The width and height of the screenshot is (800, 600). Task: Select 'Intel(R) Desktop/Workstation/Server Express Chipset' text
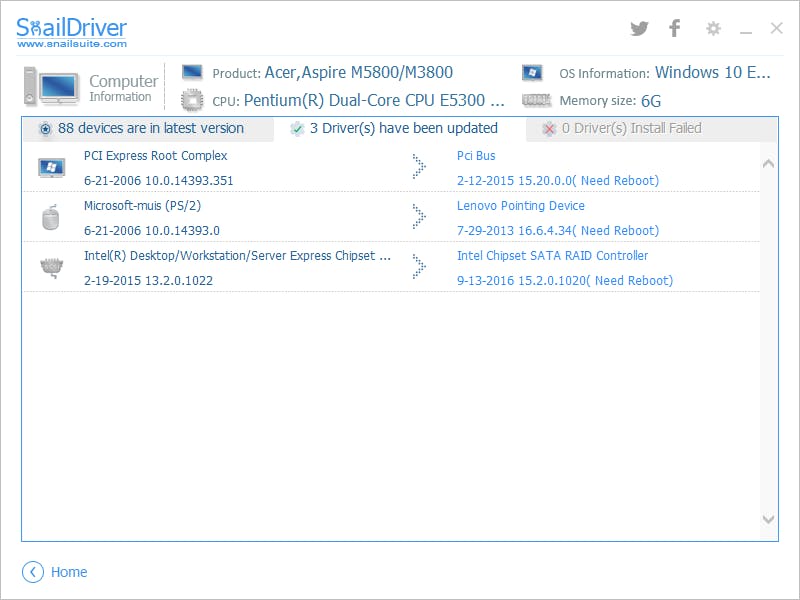tap(237, 256)
